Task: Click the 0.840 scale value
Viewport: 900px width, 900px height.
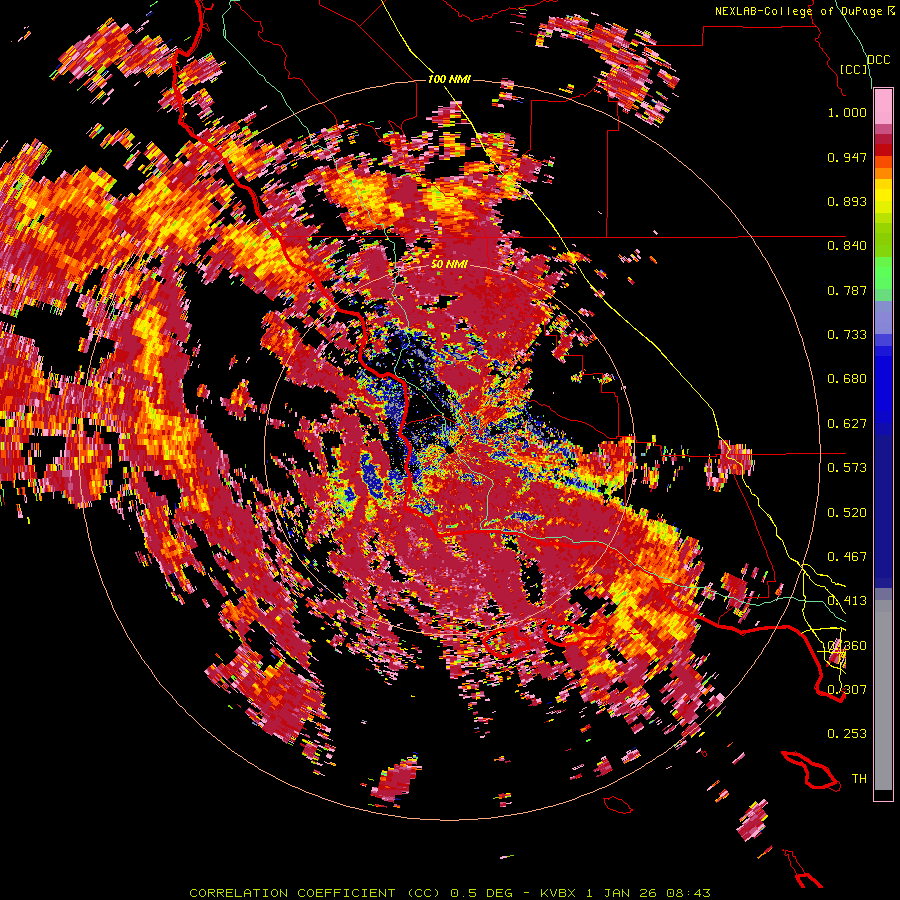Action: click(847, 246)
